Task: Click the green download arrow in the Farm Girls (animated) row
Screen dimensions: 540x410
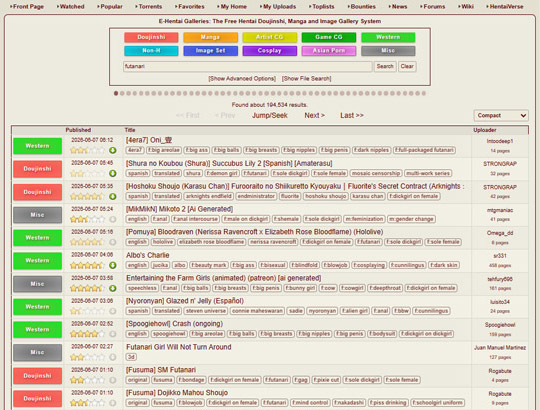Action: point(113,288)
